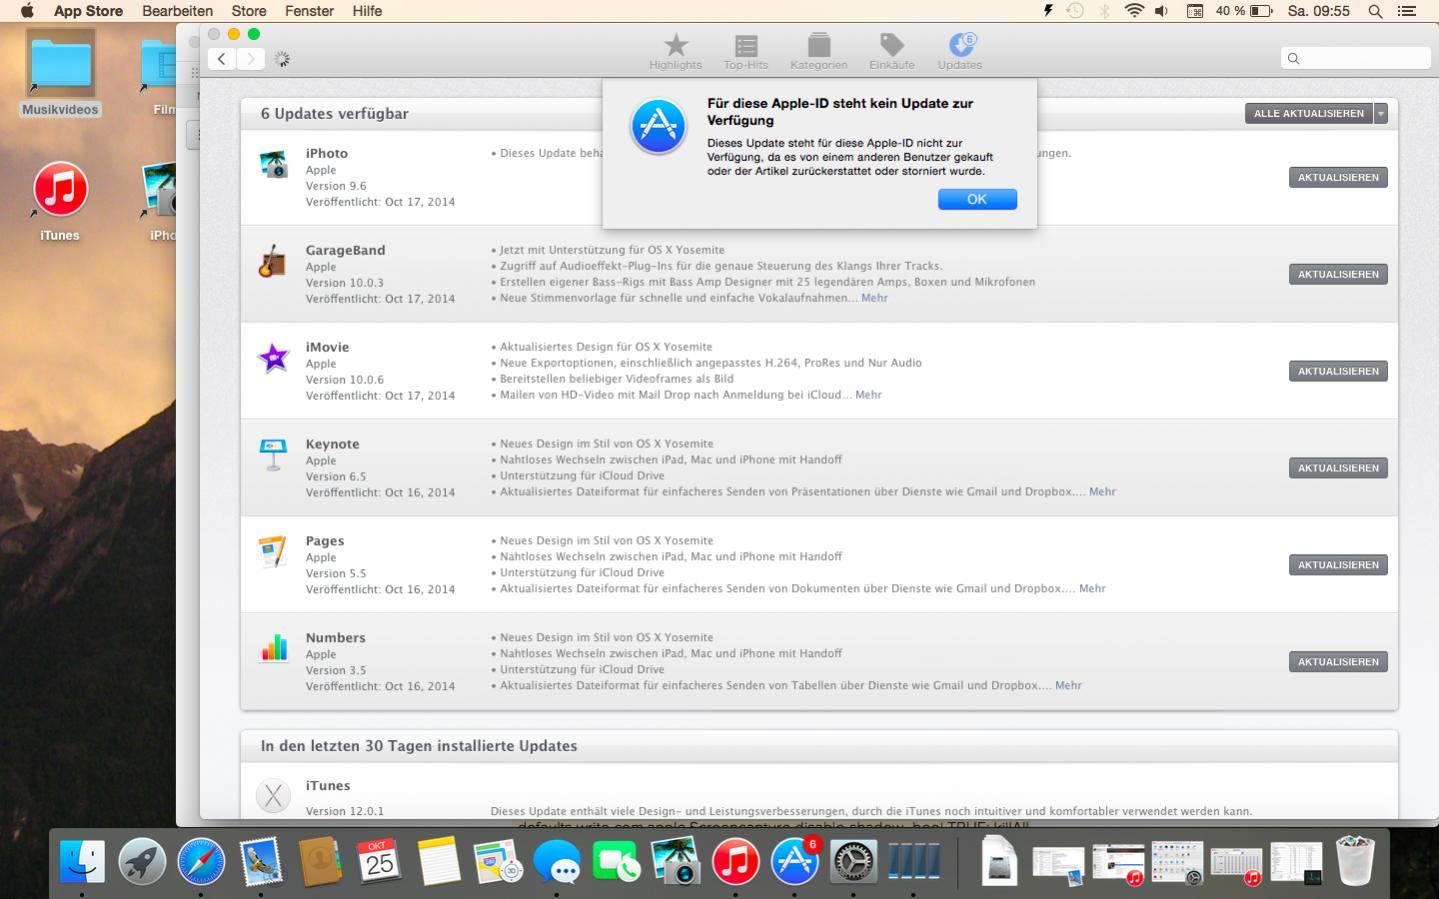The image size is (1439, 899).
Task: Update iMovie with its Aktualisieren button
Action: coord(1338,371)
